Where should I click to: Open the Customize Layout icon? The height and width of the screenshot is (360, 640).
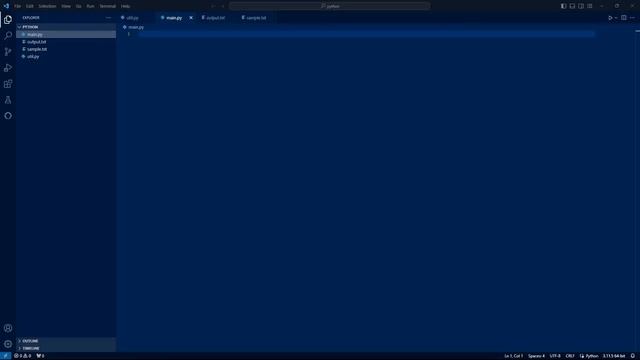pos(590,6)
